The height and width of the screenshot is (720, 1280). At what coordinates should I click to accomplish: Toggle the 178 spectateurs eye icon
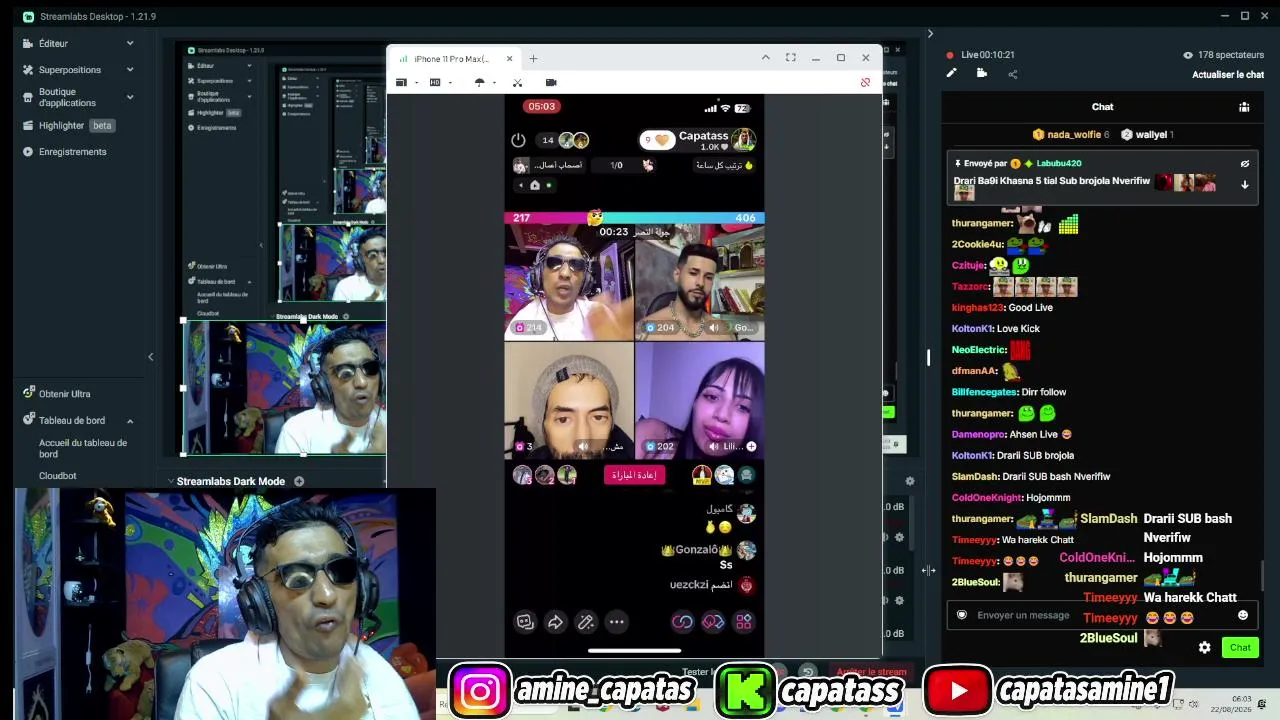[x=1188, y=55]
